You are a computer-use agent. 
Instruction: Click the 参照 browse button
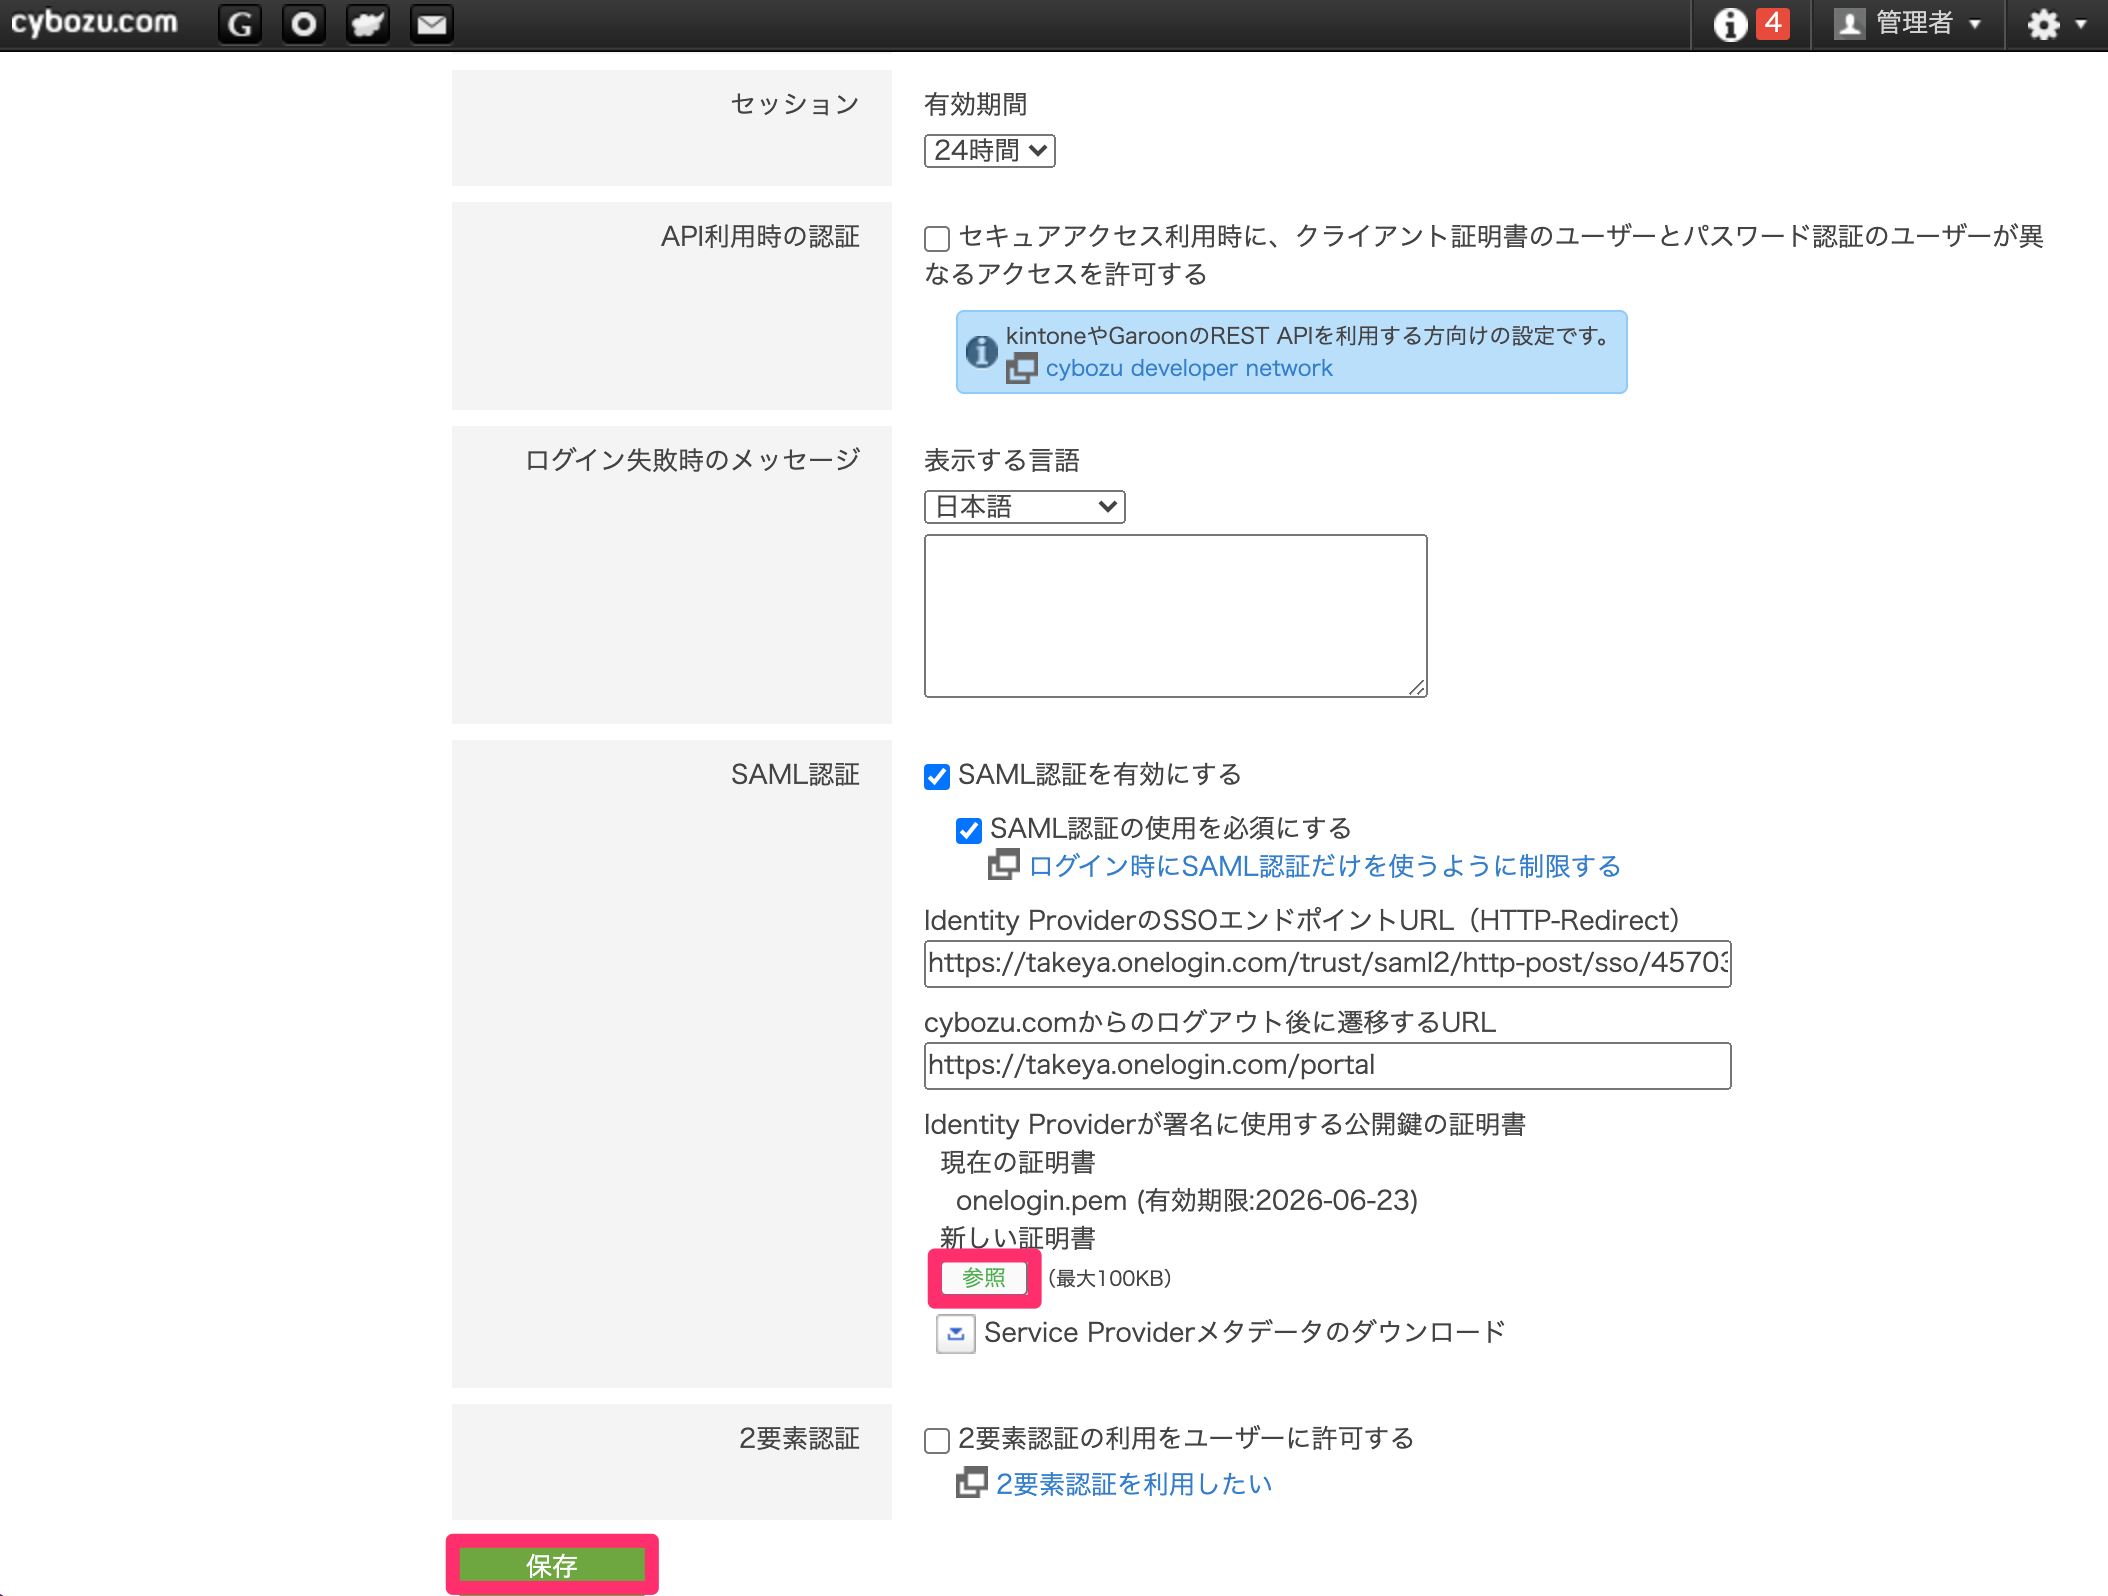[x=984, y=1278]
